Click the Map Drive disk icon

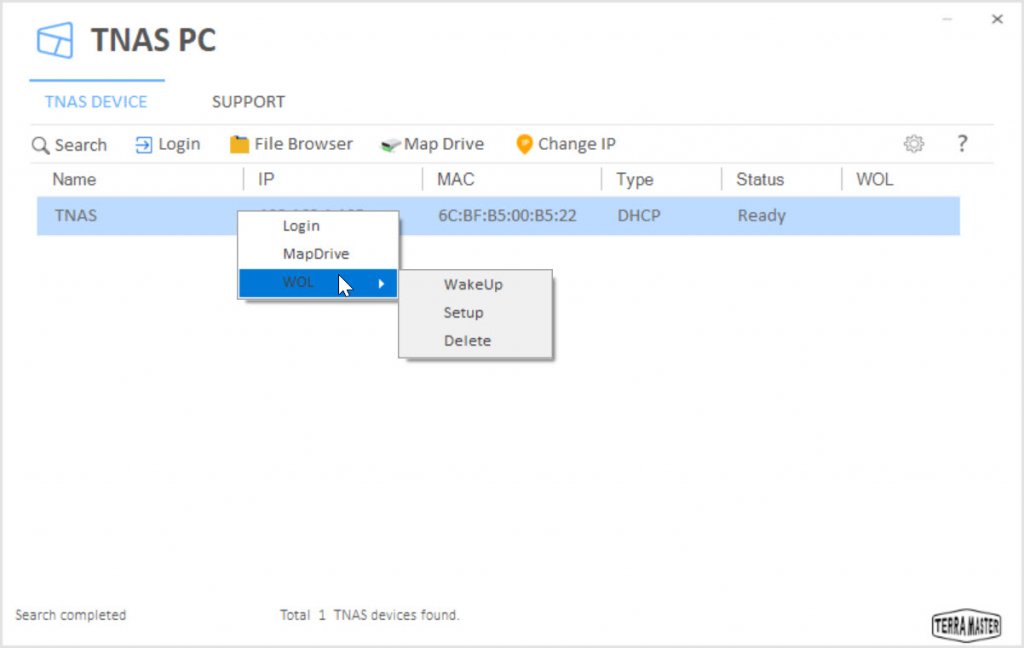click(x=390, y=145)
